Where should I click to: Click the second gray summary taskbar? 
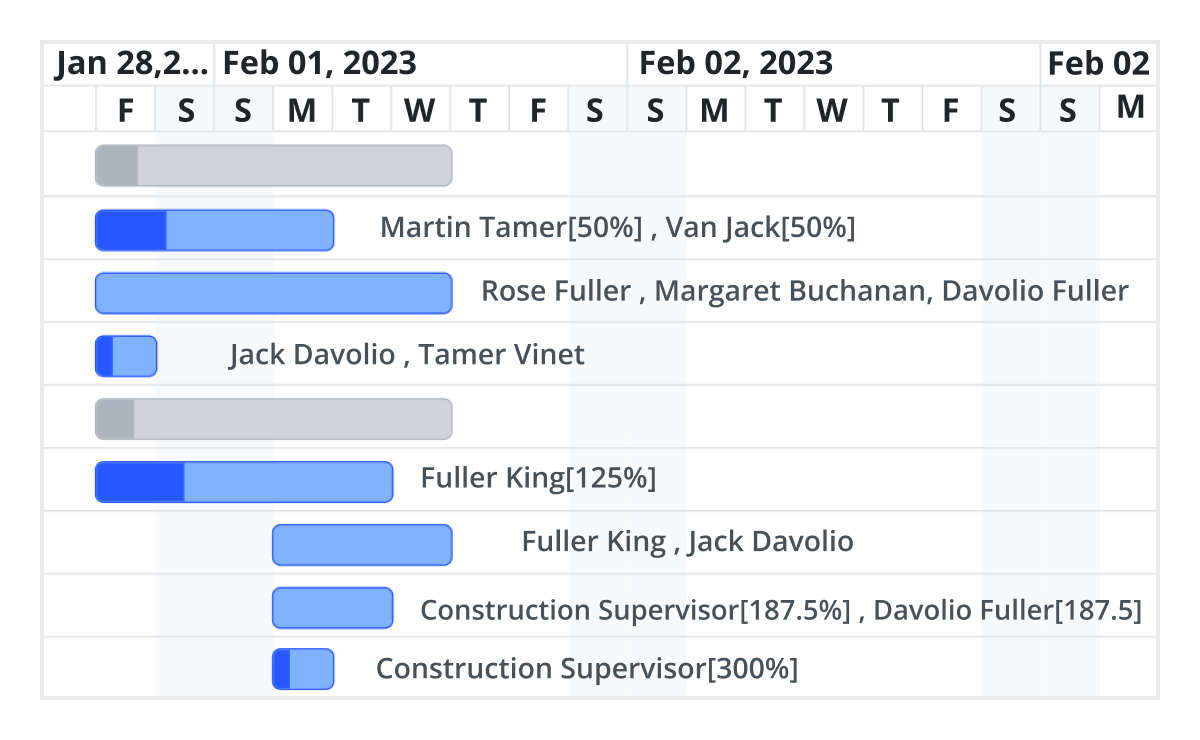tap(273, 418)
